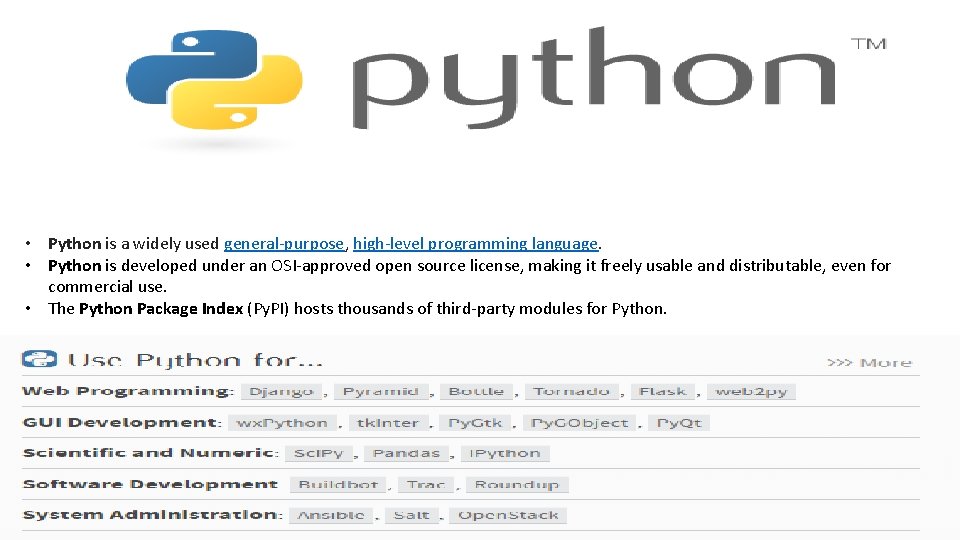Open the PyGtk tag
960x540 pixels.
(x=475, y=423)
